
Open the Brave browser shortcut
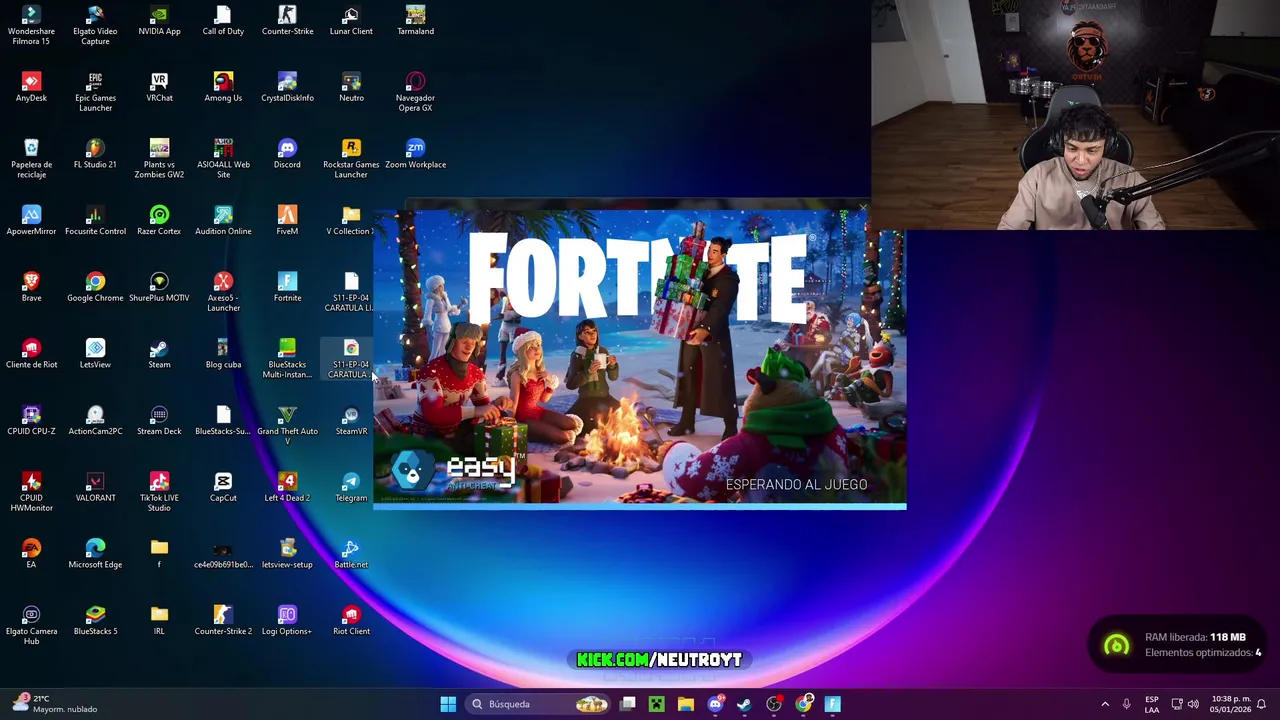pos(31,287)
